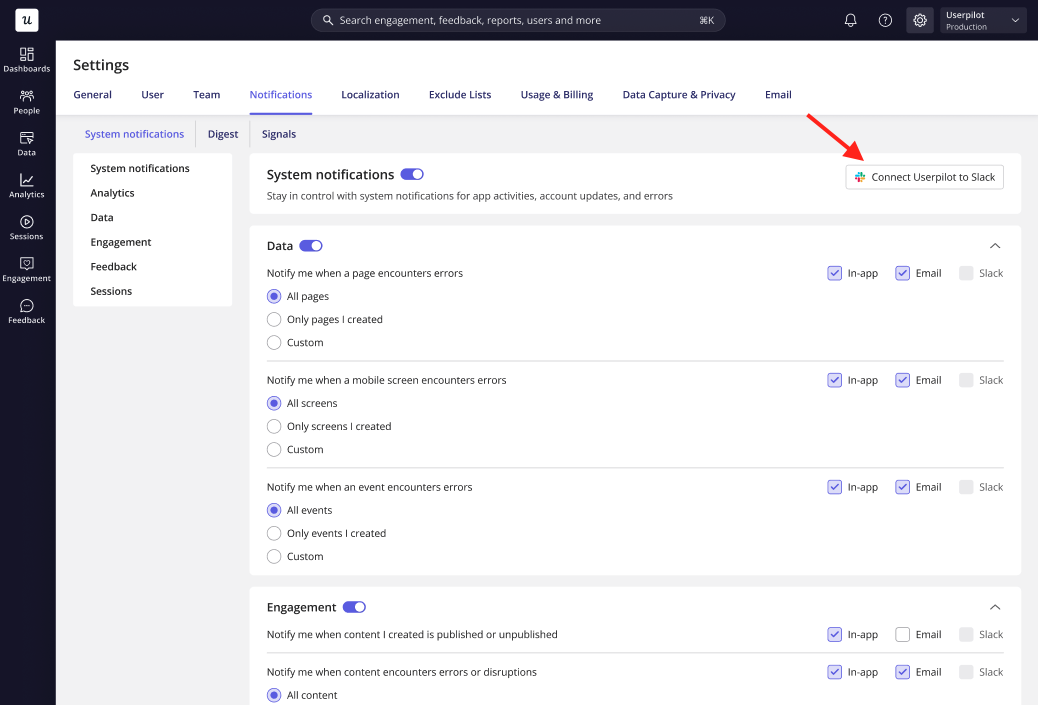Viewport: 1038px width, 705px height.
Task: Click the search magnifier icon
Action: (328, 21)
